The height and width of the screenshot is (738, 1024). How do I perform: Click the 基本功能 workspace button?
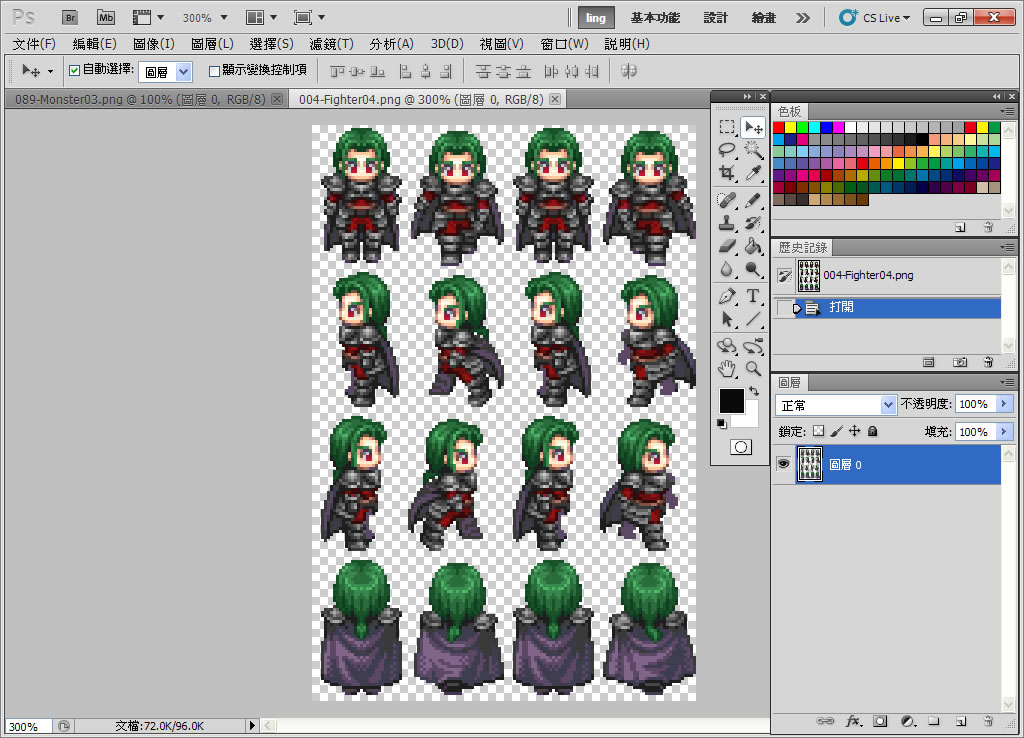tap(655, 18)
